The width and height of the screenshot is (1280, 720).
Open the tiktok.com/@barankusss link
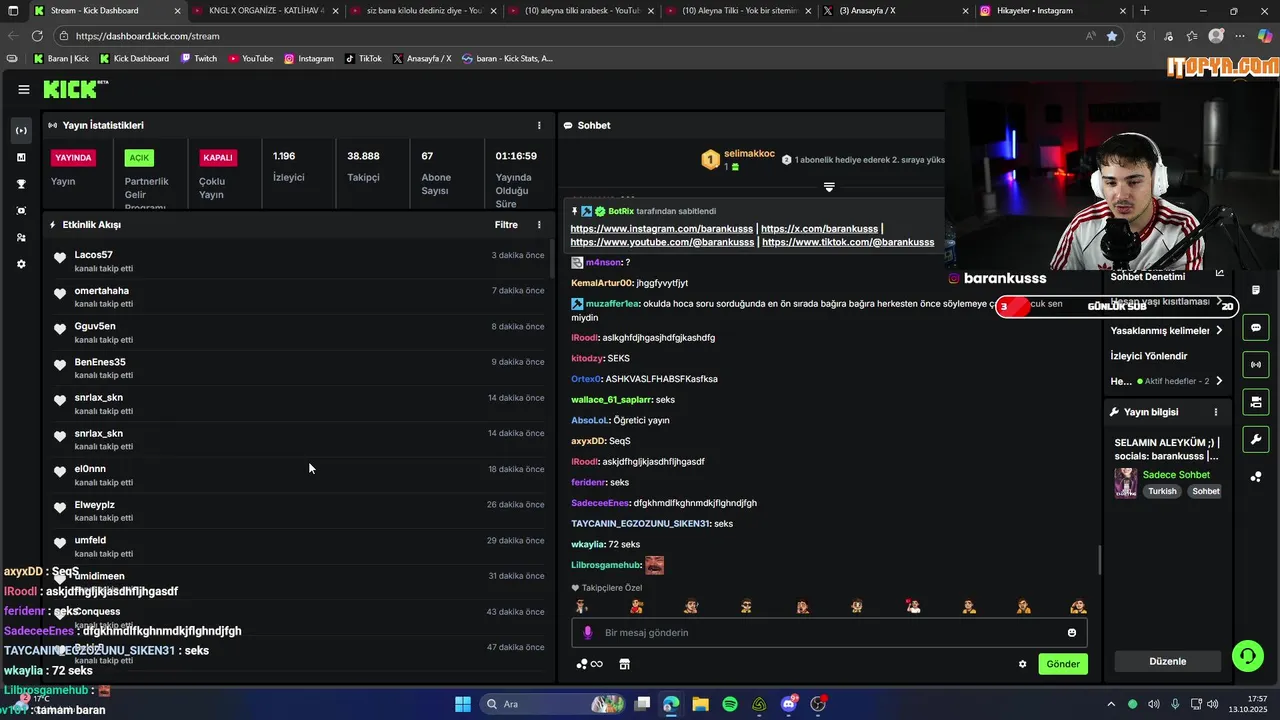(848, 242)
